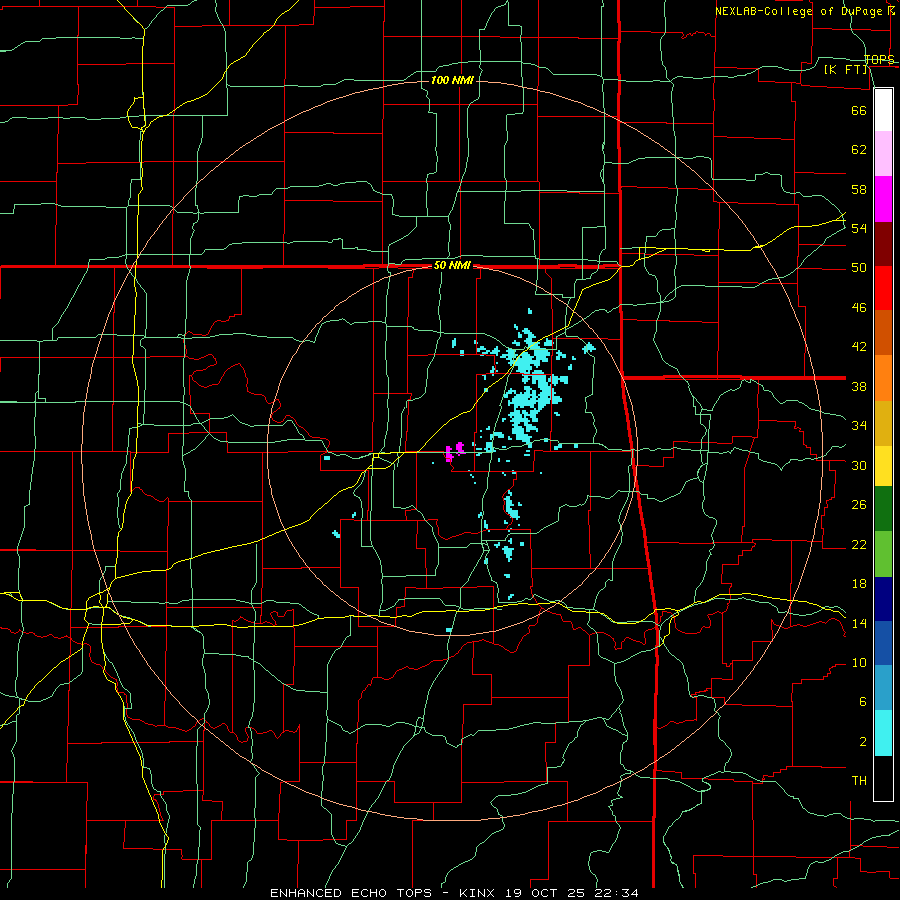This screenshot has height=900, width=900.
Task: Click the '62' legend value
Action: point(859,150)
